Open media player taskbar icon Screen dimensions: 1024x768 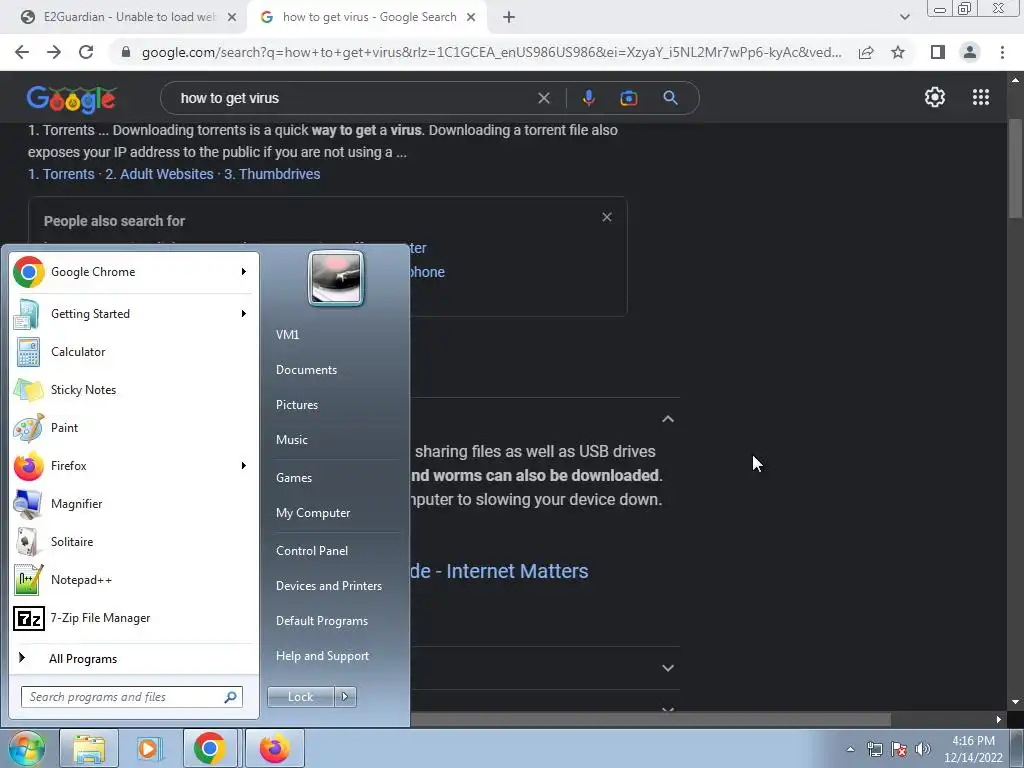pos(149,748)
